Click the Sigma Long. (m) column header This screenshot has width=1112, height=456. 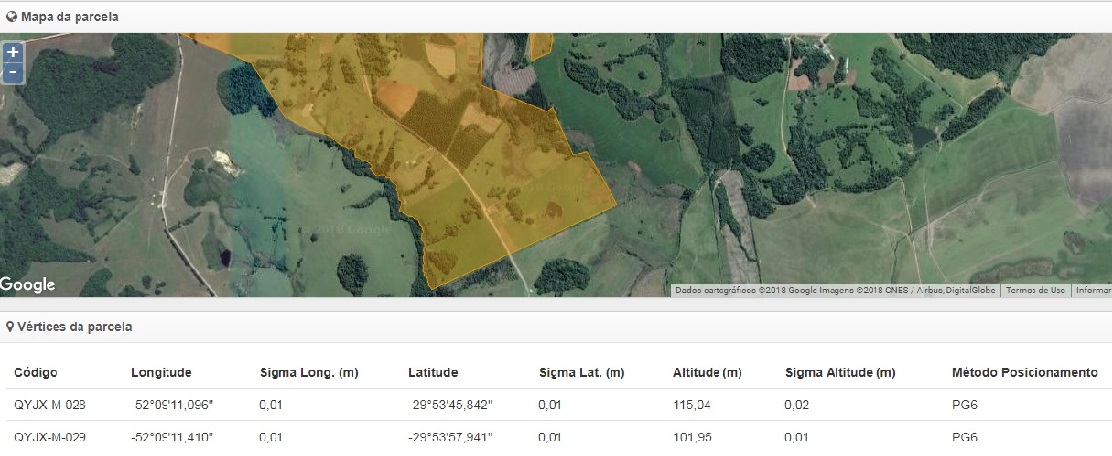[308, 373]
